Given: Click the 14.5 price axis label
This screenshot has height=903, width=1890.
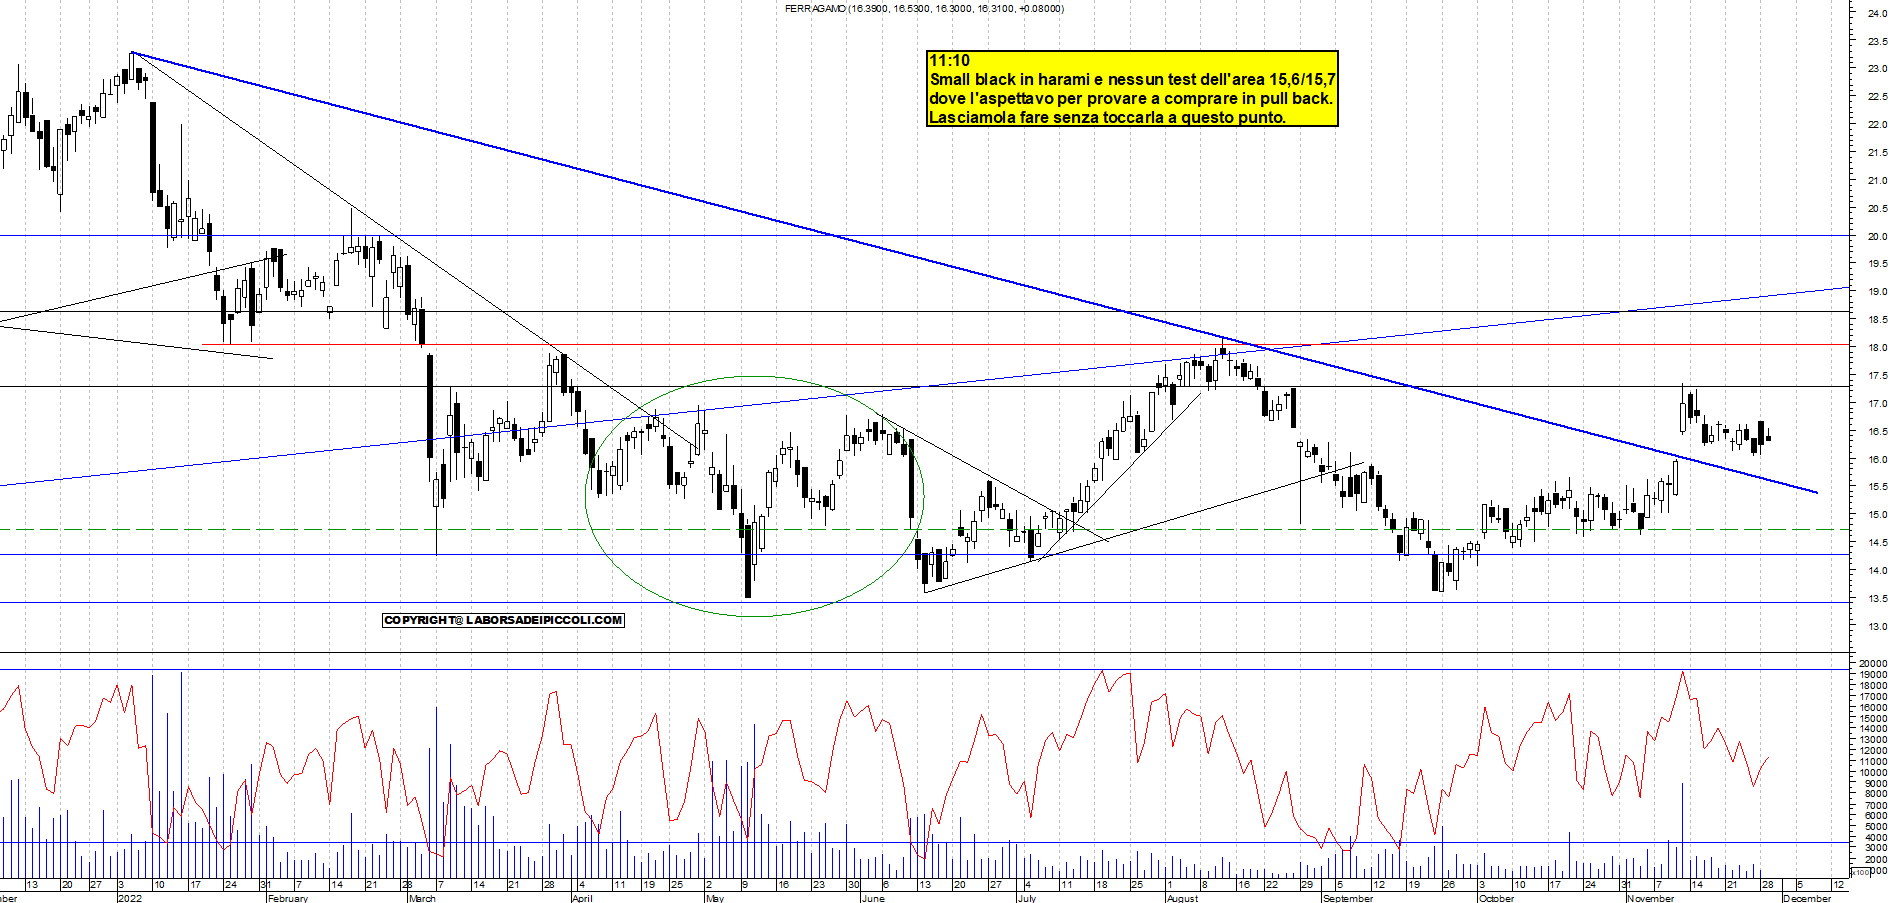Looking at the screenshot, I should [x=1877, y=543].
